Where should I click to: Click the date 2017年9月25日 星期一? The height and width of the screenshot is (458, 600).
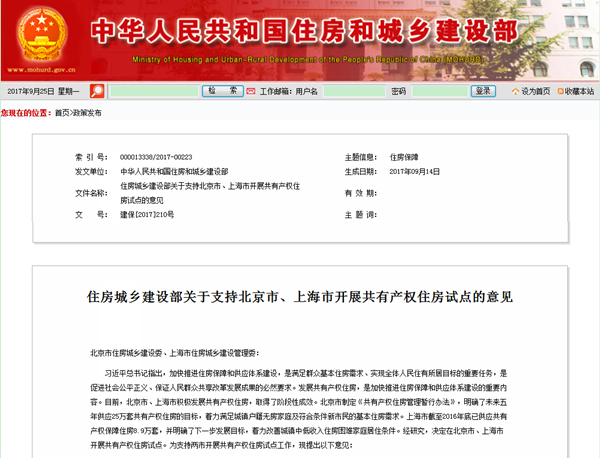[43, 91]
